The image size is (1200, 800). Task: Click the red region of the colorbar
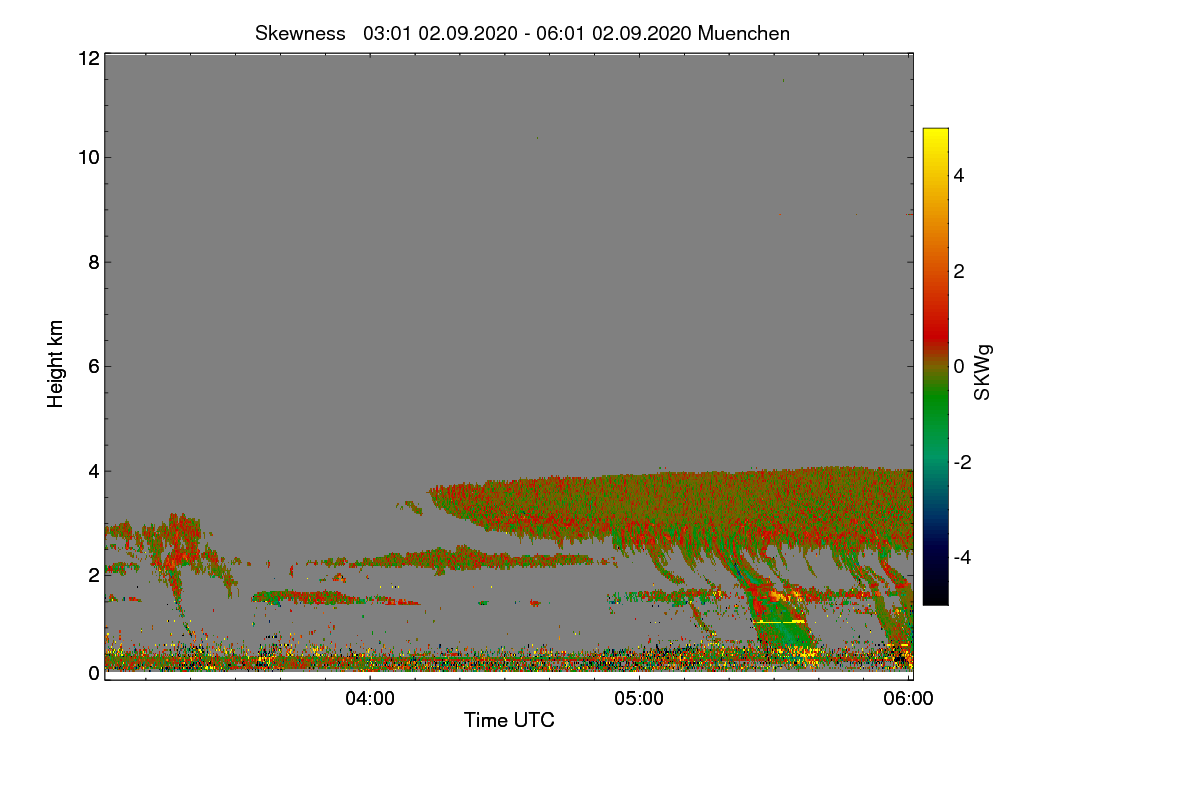pos(935,320)
